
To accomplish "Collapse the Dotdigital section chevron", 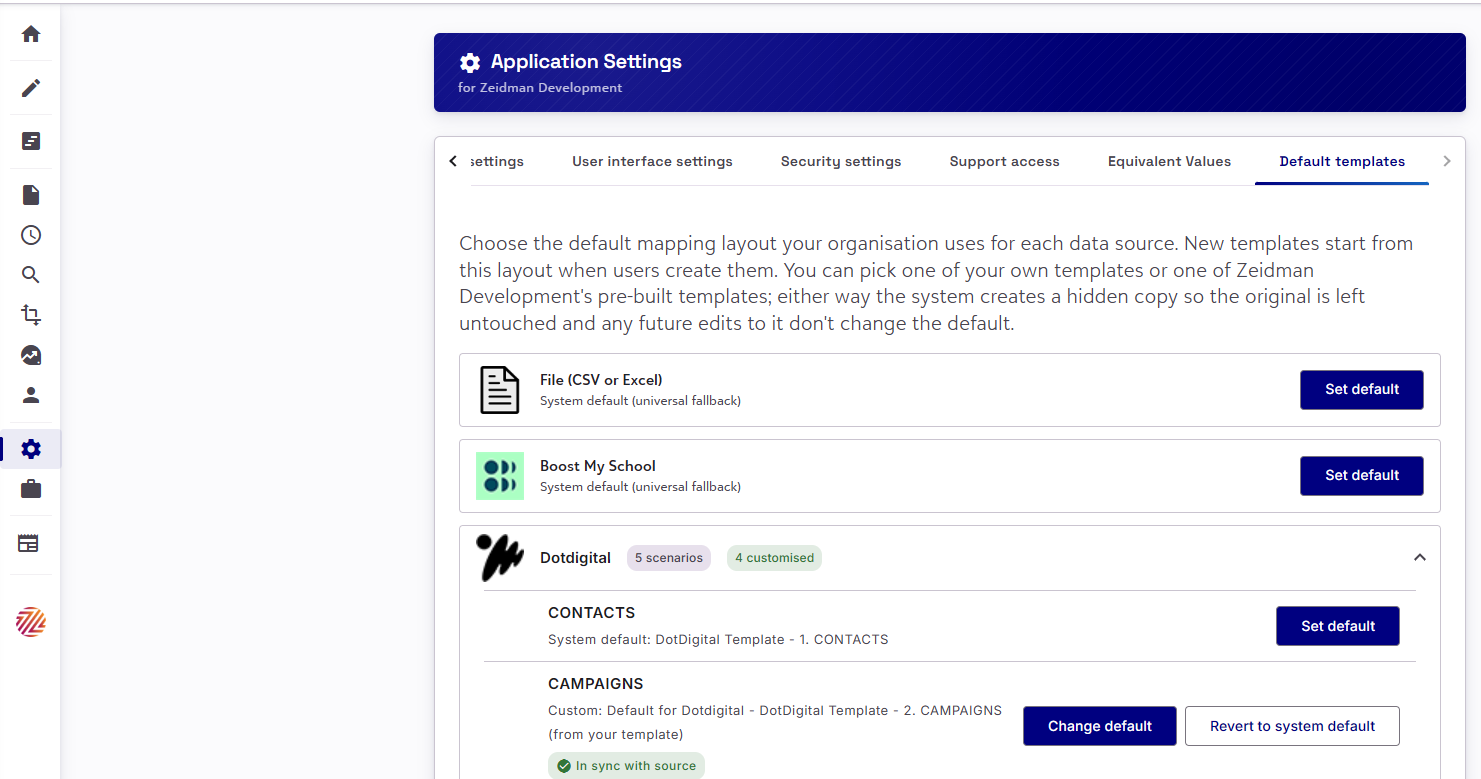I will pyautogui.click(x=1419, y=557).
